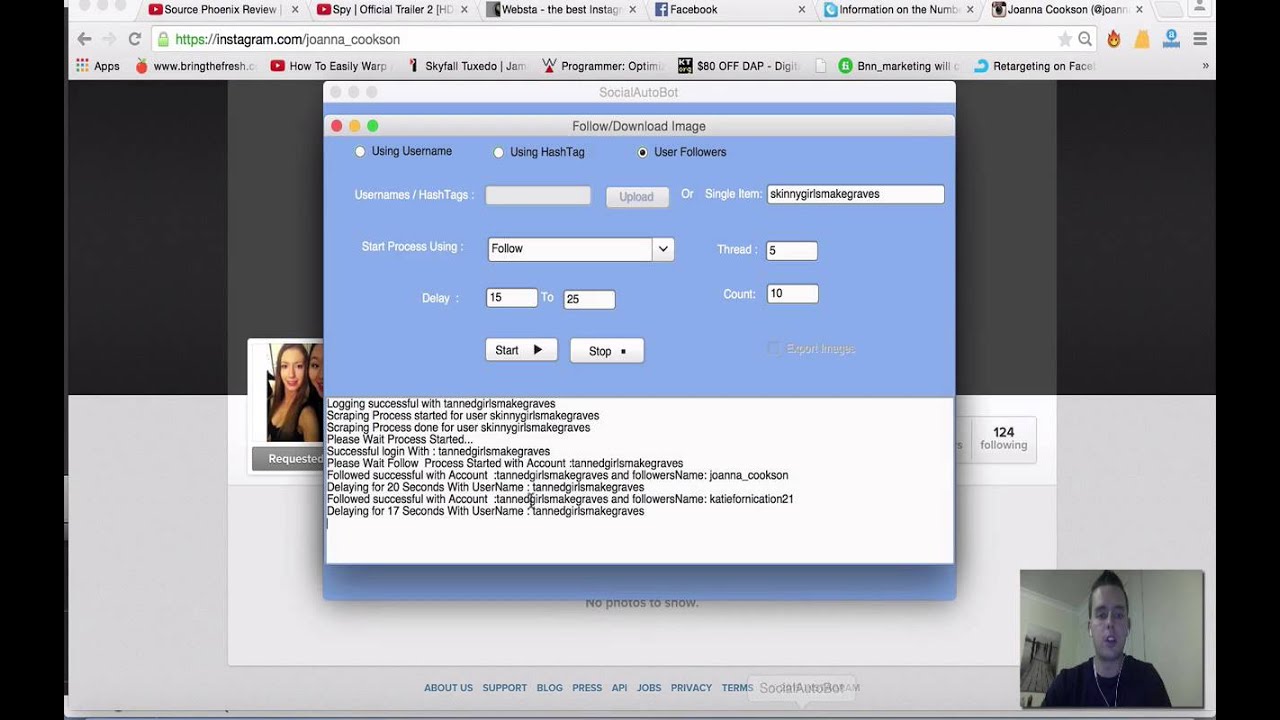1280x720 pixels.
Task: Select the User Followers radio button
Action: point(642,153)
